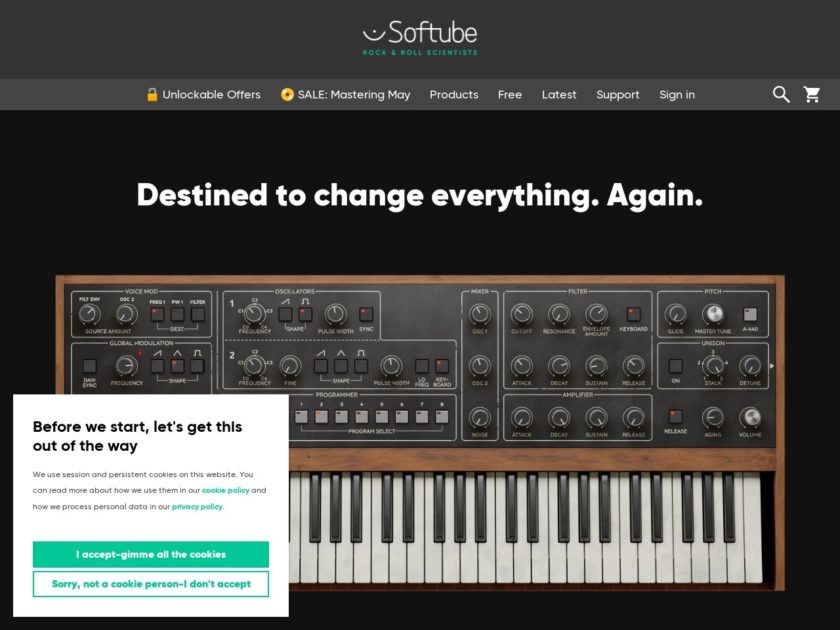Click the filter CUTOFF knob
This screenshot has height=630, width=840.
pos(521,314)
